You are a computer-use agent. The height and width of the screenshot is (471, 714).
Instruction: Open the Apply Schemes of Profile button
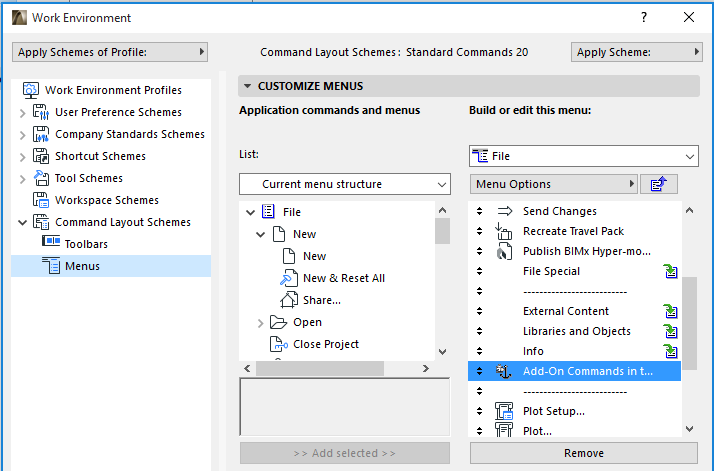[x=110, y=52]
